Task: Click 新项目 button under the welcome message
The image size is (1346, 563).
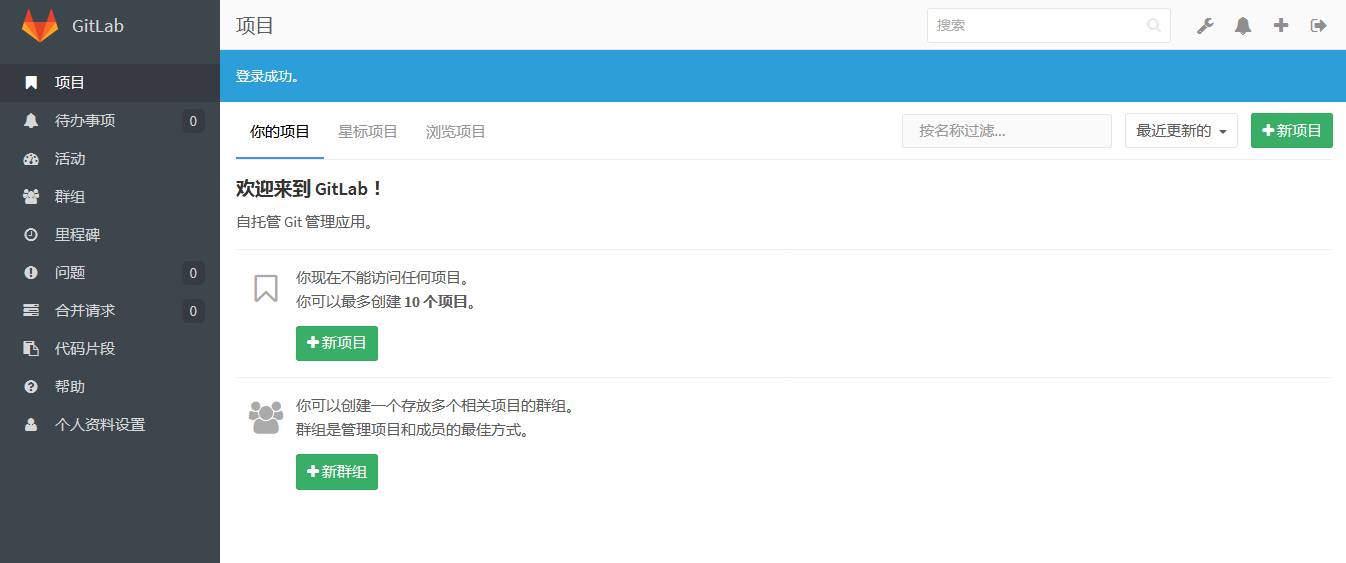Action: [337, 343]
